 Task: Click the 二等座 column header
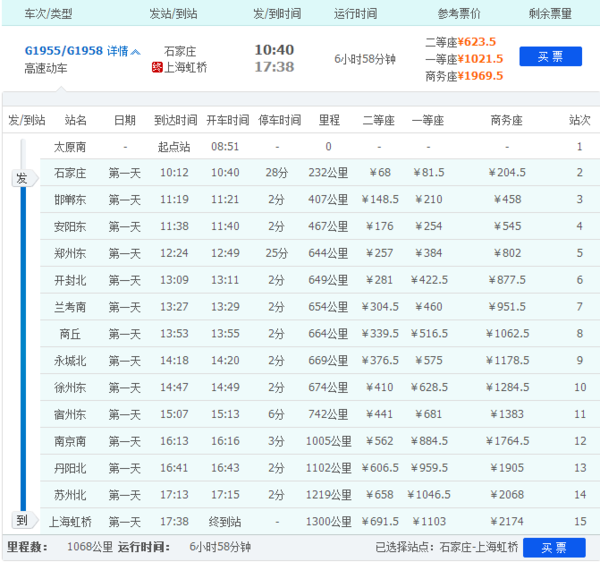[379, 120]
